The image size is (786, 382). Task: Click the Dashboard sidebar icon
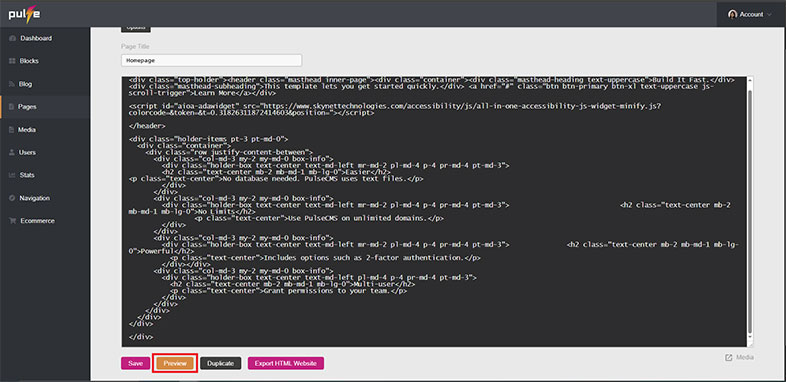13,38
